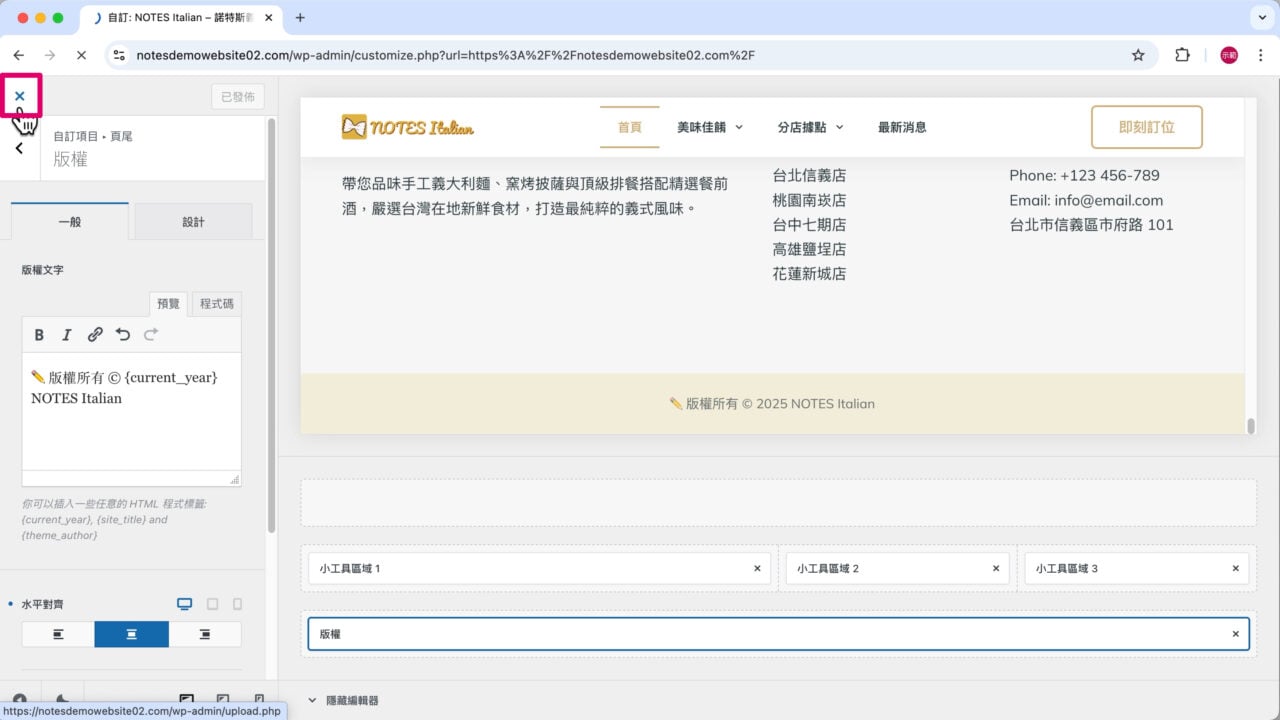The width and height of the screenshot is (1280, 720).
Task: Select right horizontal alignment
Action: [x=204, y=633]
